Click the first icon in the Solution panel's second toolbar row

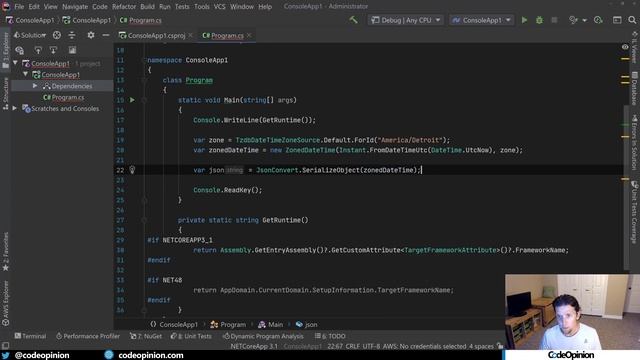click(x=19, y=50)
